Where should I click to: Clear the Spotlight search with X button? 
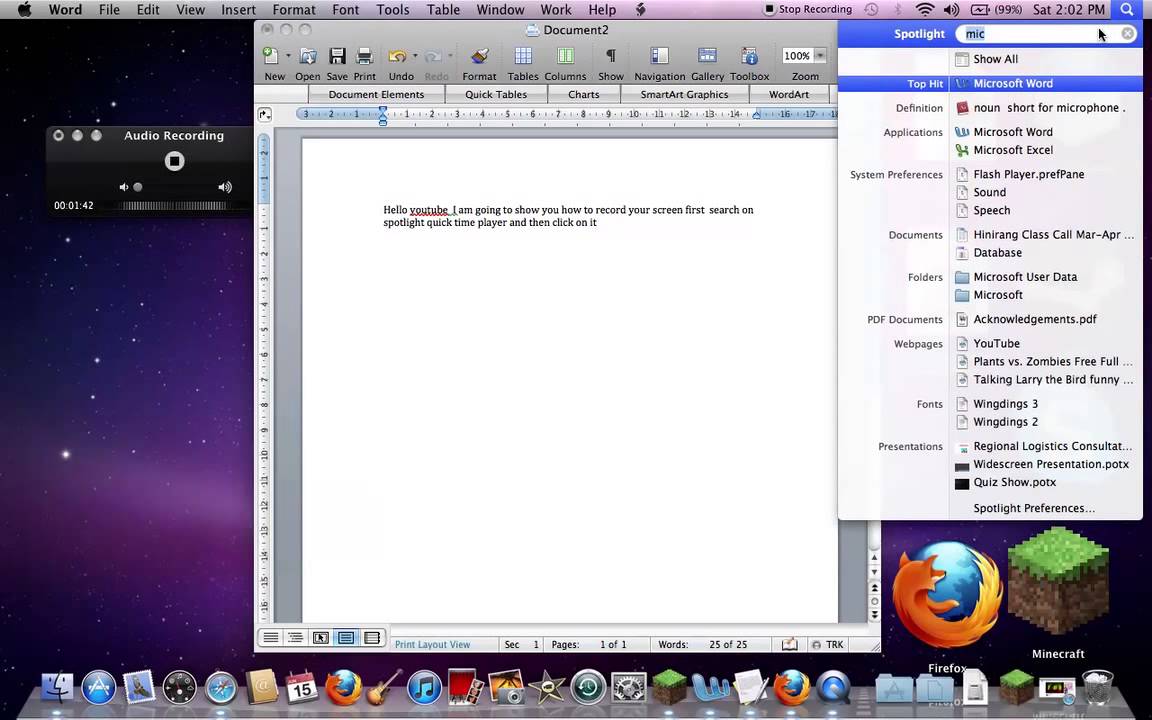[1128, 34]
